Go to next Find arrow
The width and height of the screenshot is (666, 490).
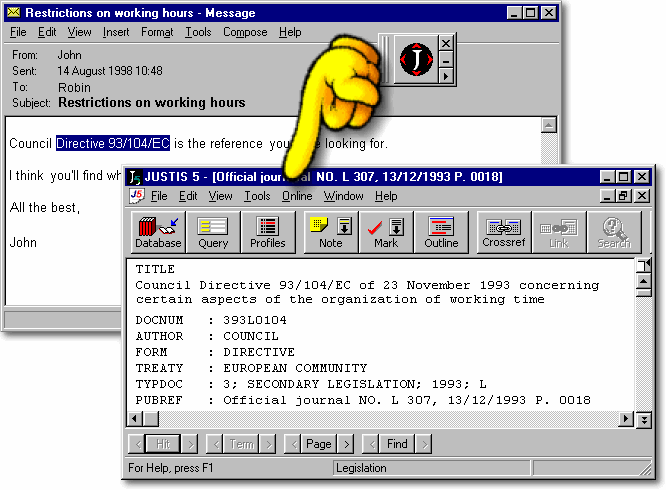[x=424, y=444]
